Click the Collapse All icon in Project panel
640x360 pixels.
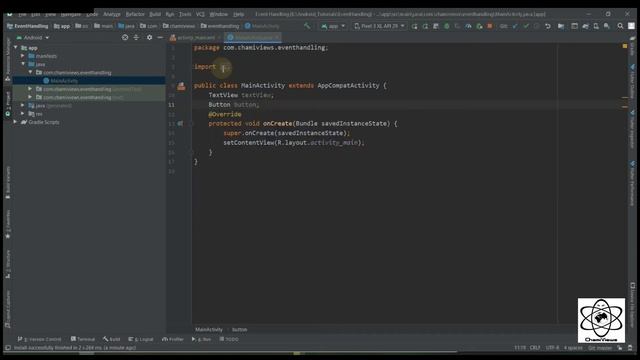coord(136,37)
